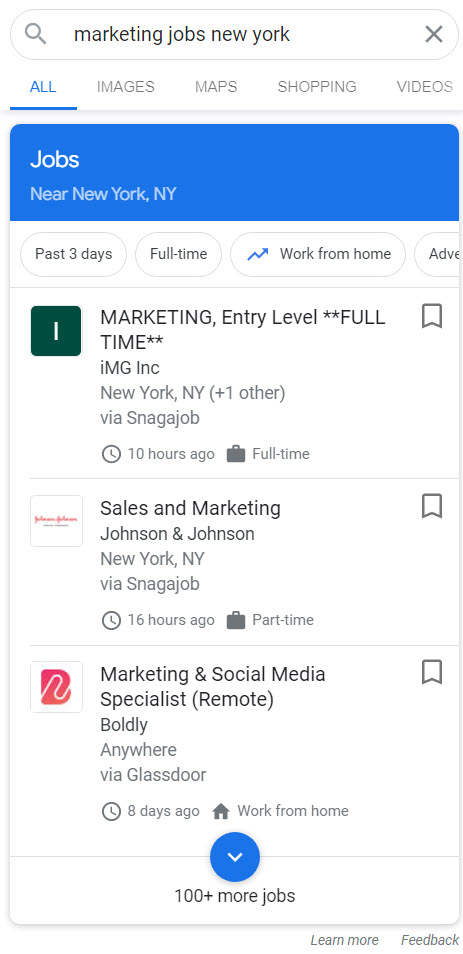Filter by Work from home chip
Viewport: 463px width, 954px height.
pyautogui.click(x=318, y=254)
